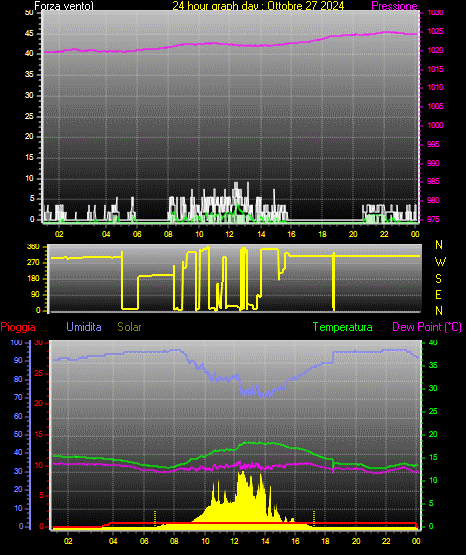Select hour 16 under wind/pressure chart
Image resolution: width=466 pixels, height=555 pixels.
click(x=291, y=234)
